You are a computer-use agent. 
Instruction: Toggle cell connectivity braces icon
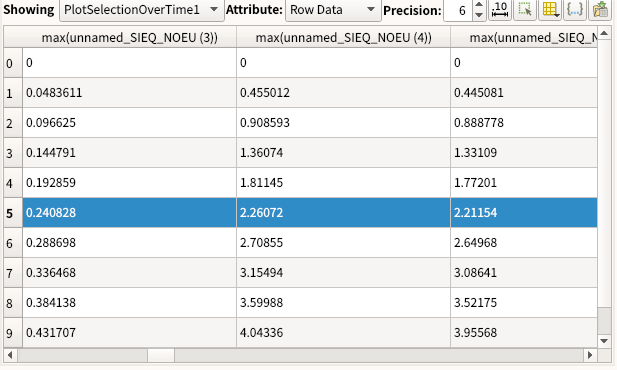pos(575,9)
